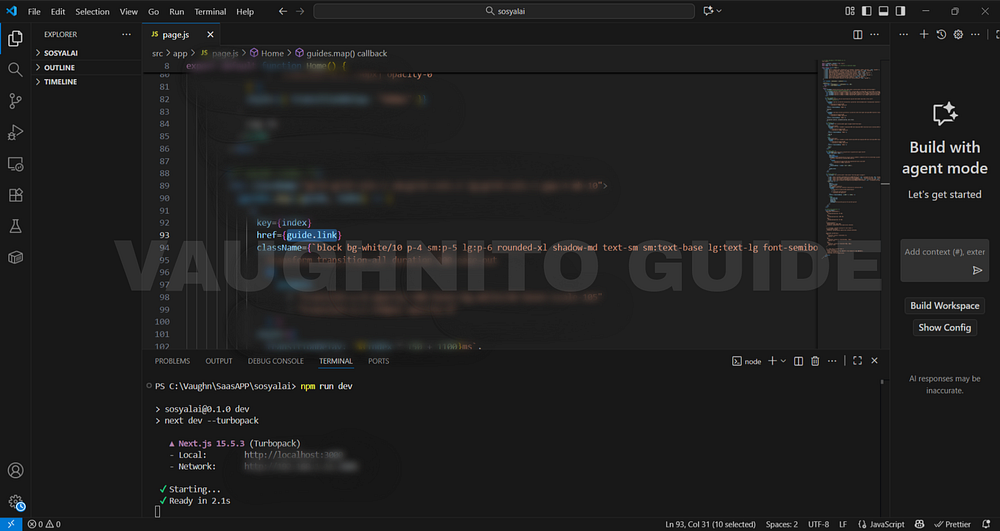1000x531 pixels.
Task: Open the Extensions view
Action: [15, 195]
